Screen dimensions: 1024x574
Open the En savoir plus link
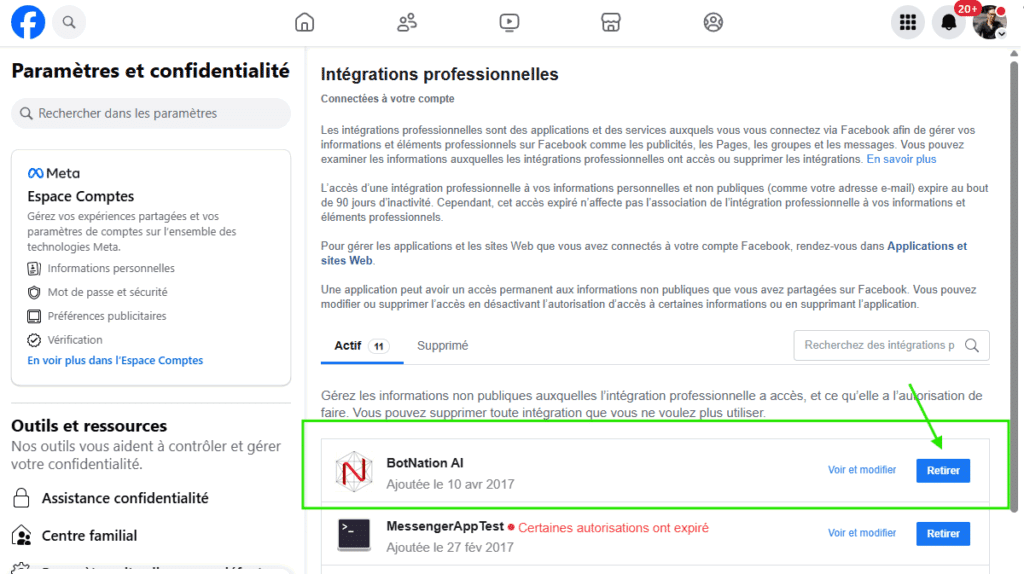pos(901,159)
